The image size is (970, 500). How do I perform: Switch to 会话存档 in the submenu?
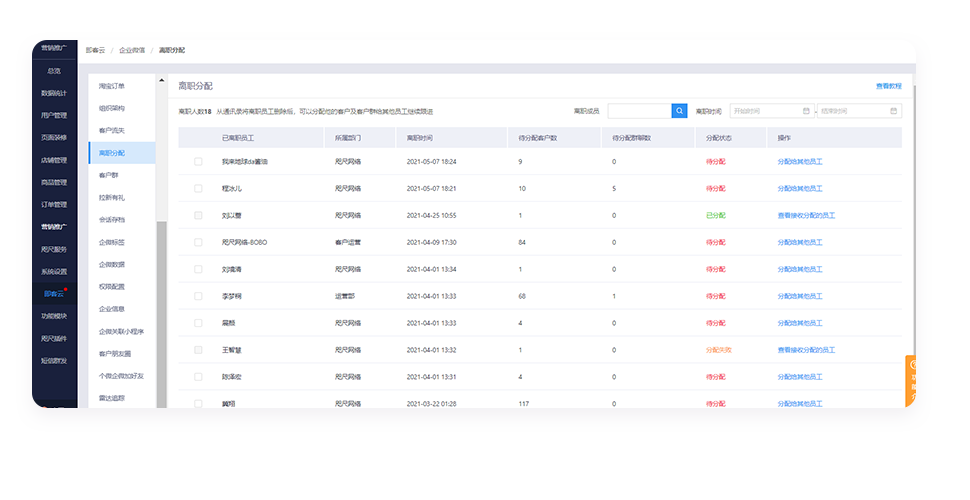[112, 219]
